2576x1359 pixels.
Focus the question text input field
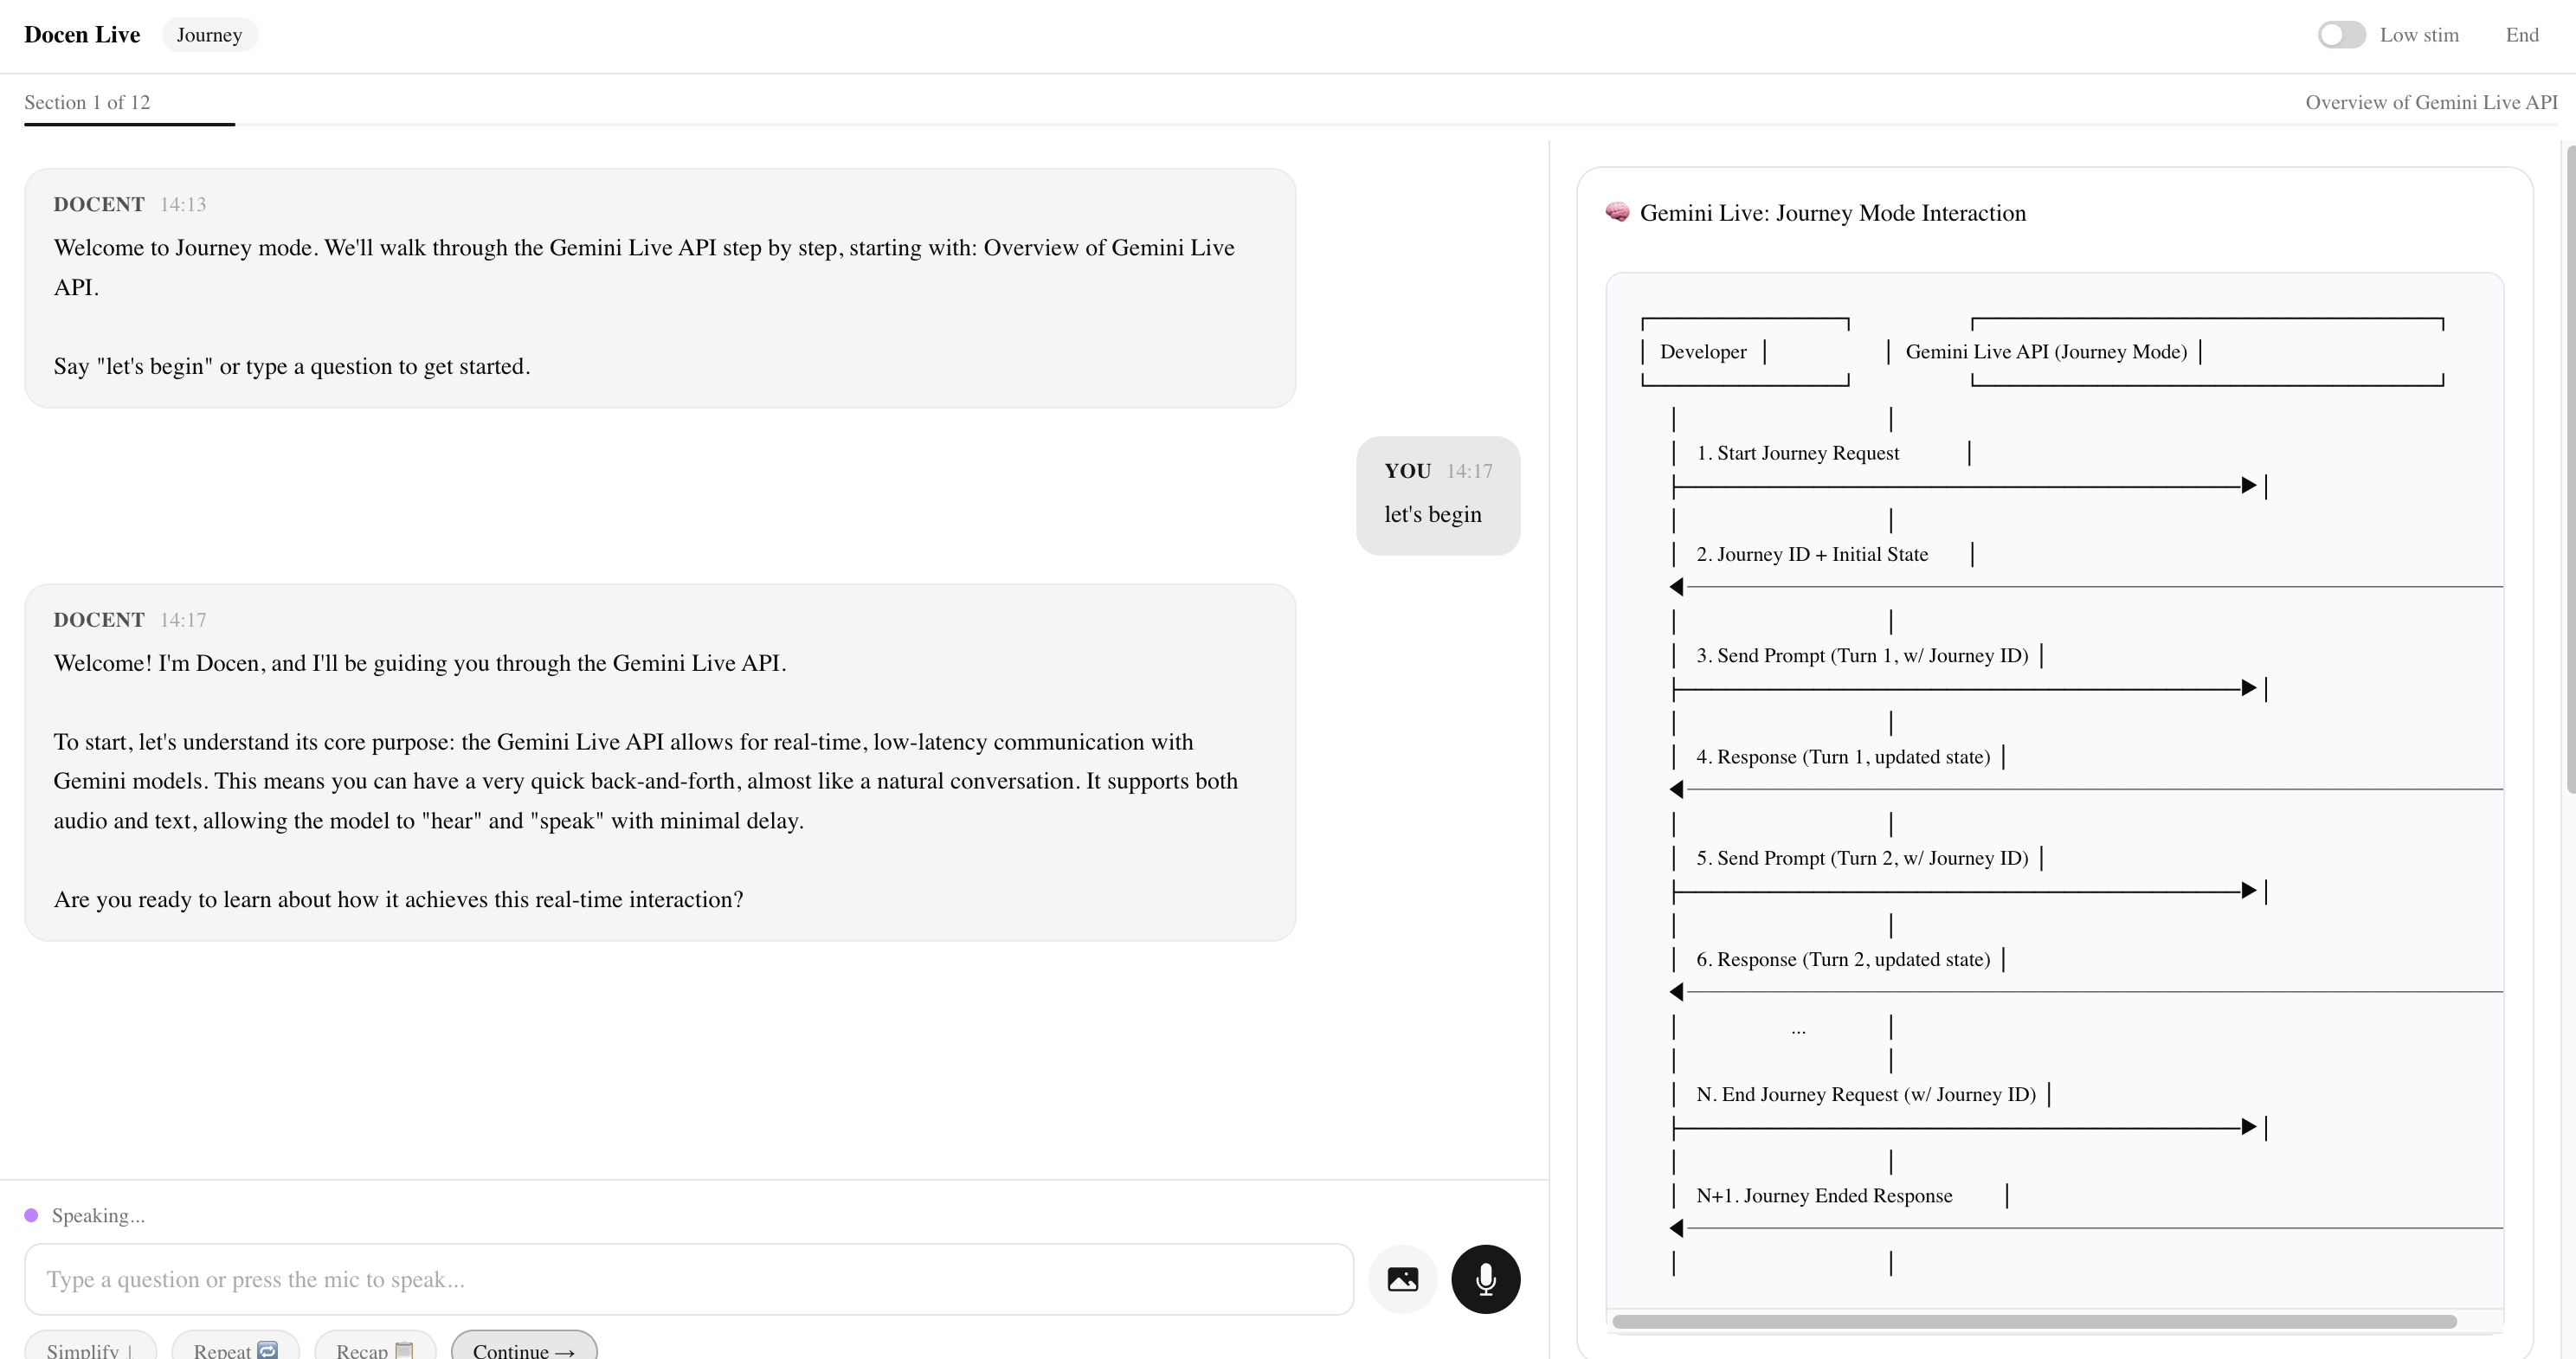point(689,1279)
